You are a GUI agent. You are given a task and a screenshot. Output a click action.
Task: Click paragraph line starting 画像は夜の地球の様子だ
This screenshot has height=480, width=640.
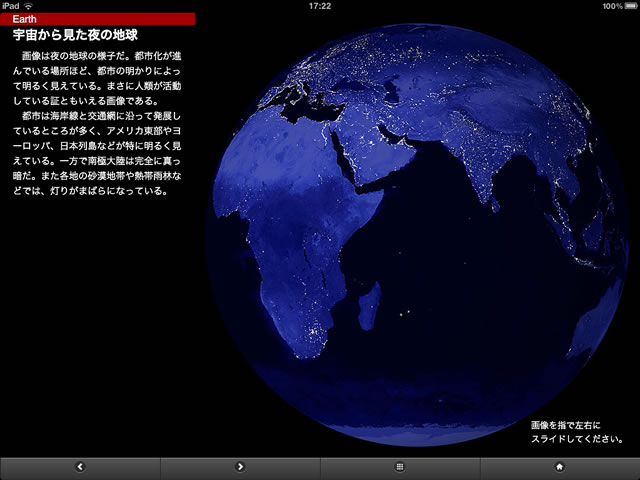pos(102,56)
